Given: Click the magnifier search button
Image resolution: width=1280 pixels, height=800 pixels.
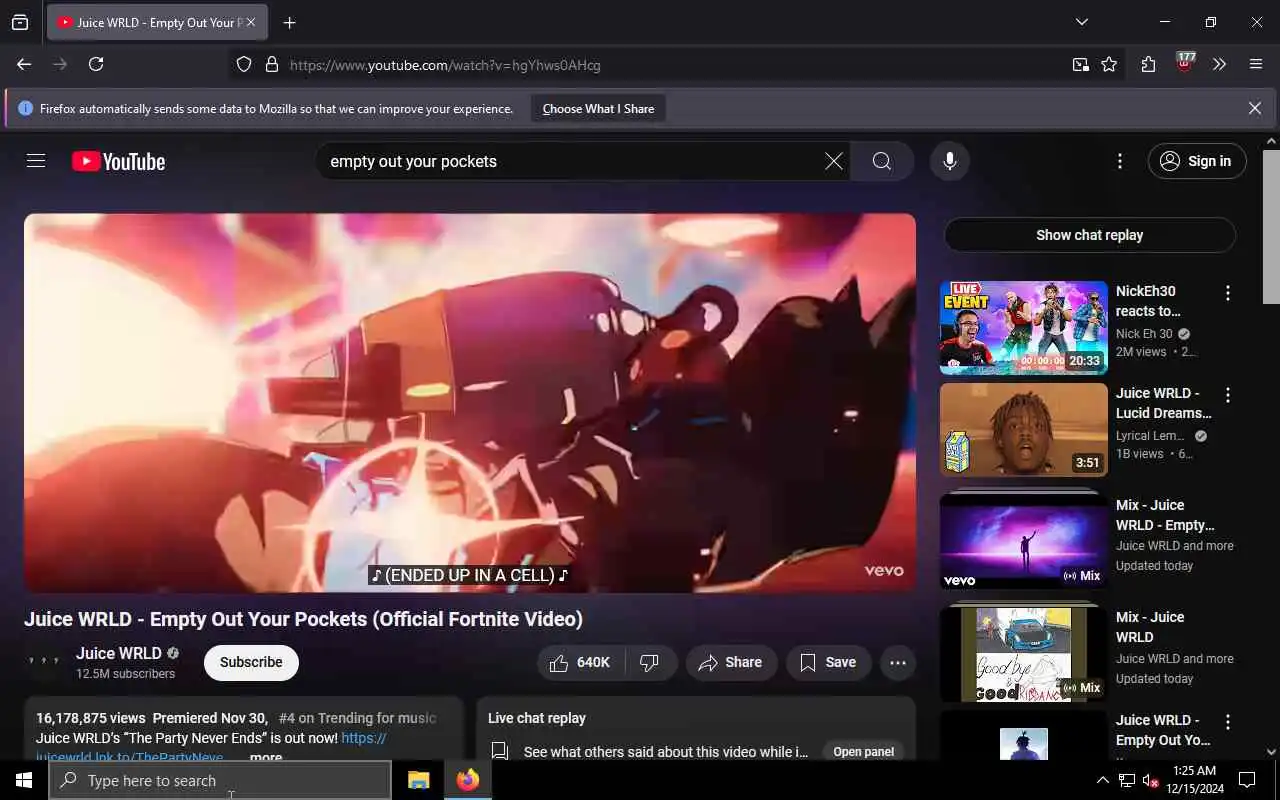Looking at the screenshot, I should click(x=881, y=161).
